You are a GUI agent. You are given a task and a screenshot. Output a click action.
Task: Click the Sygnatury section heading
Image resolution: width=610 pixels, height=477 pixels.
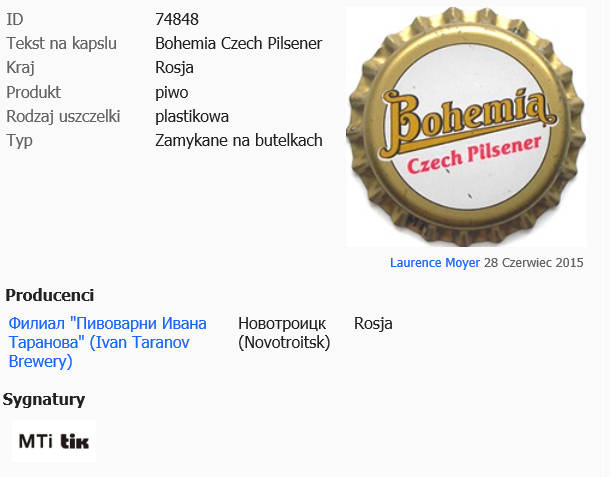(x=44, y=400)
